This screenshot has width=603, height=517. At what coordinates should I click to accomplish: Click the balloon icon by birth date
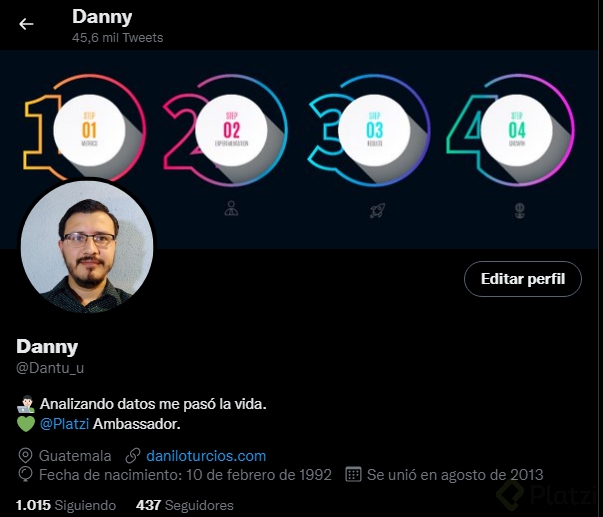(x=25, y=474)
